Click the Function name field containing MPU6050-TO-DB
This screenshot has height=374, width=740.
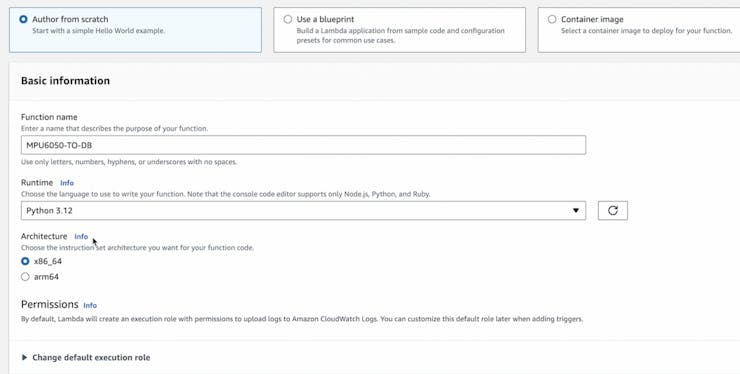tap(303, 145)
